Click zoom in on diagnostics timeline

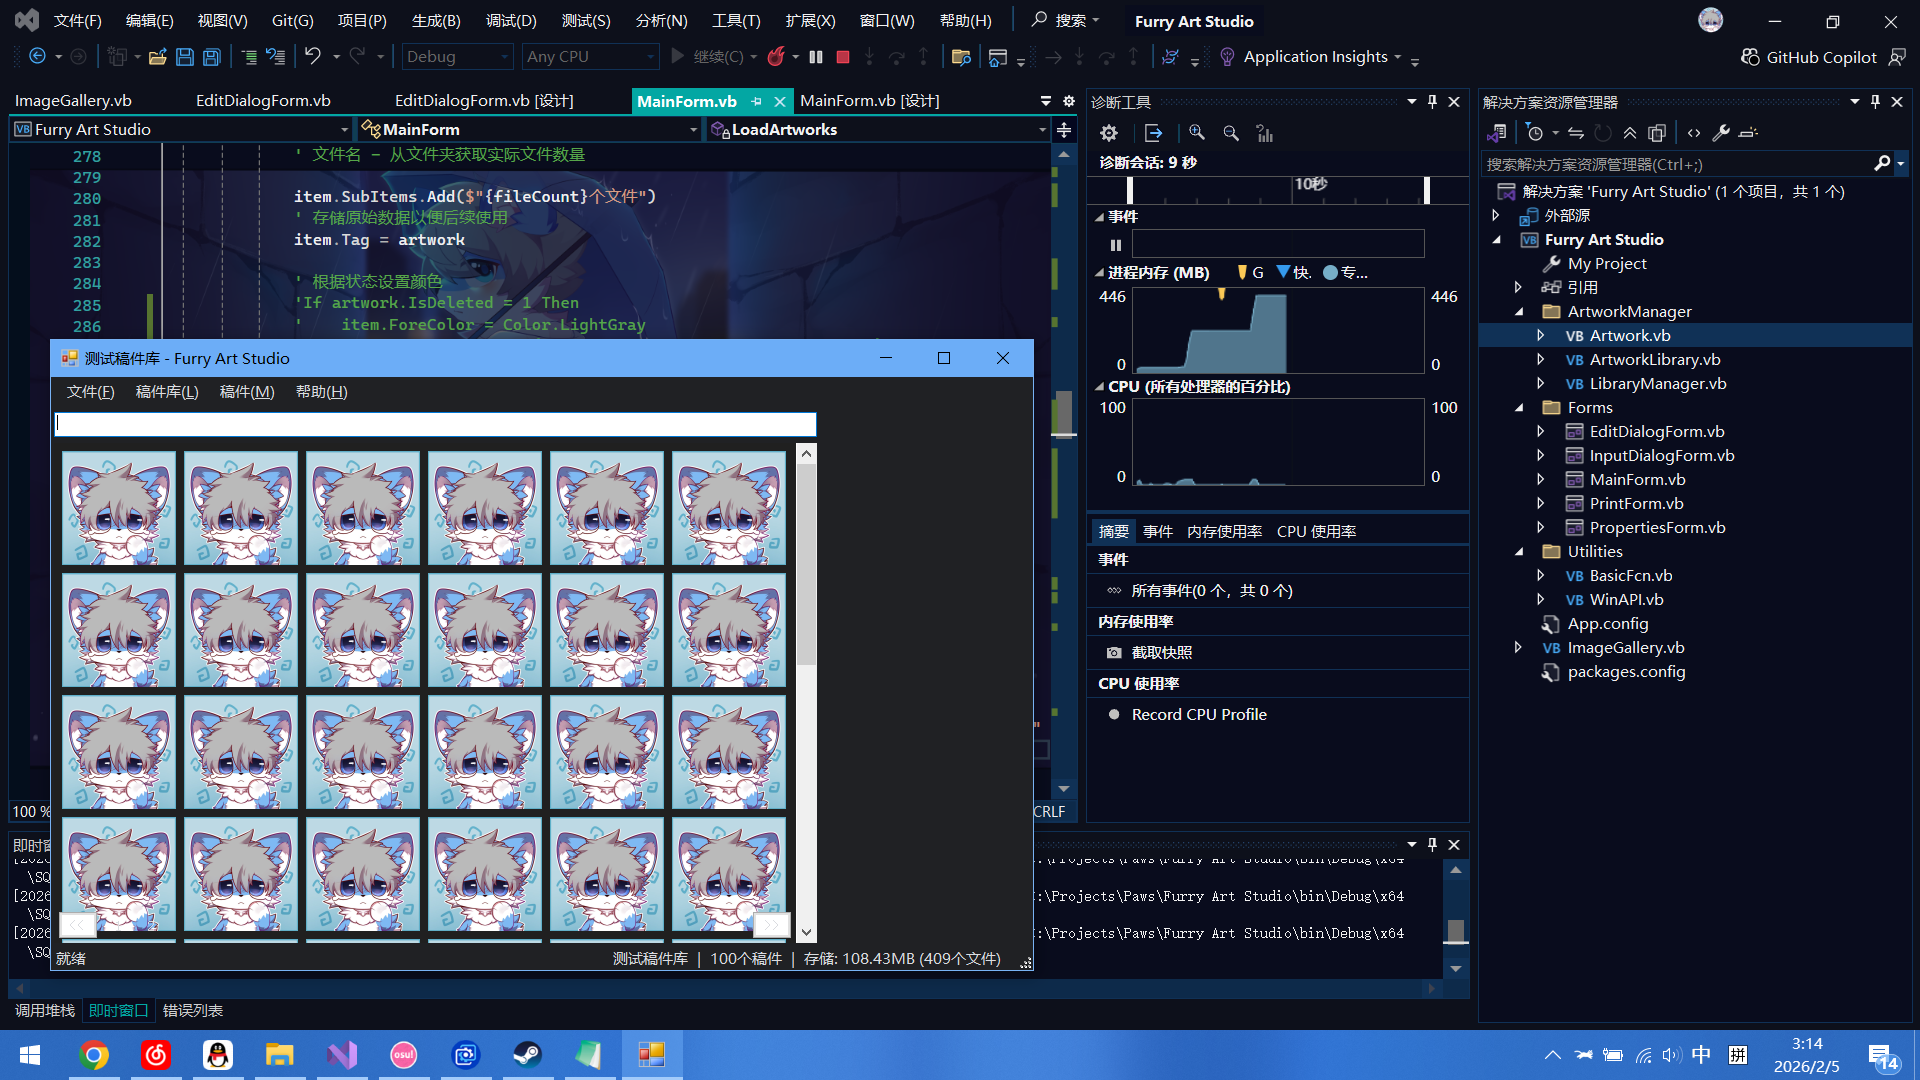(1197, 133)
